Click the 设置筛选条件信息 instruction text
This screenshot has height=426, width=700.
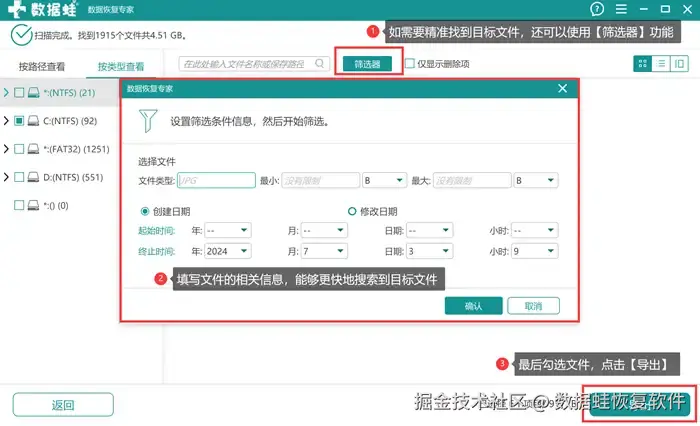250,121
